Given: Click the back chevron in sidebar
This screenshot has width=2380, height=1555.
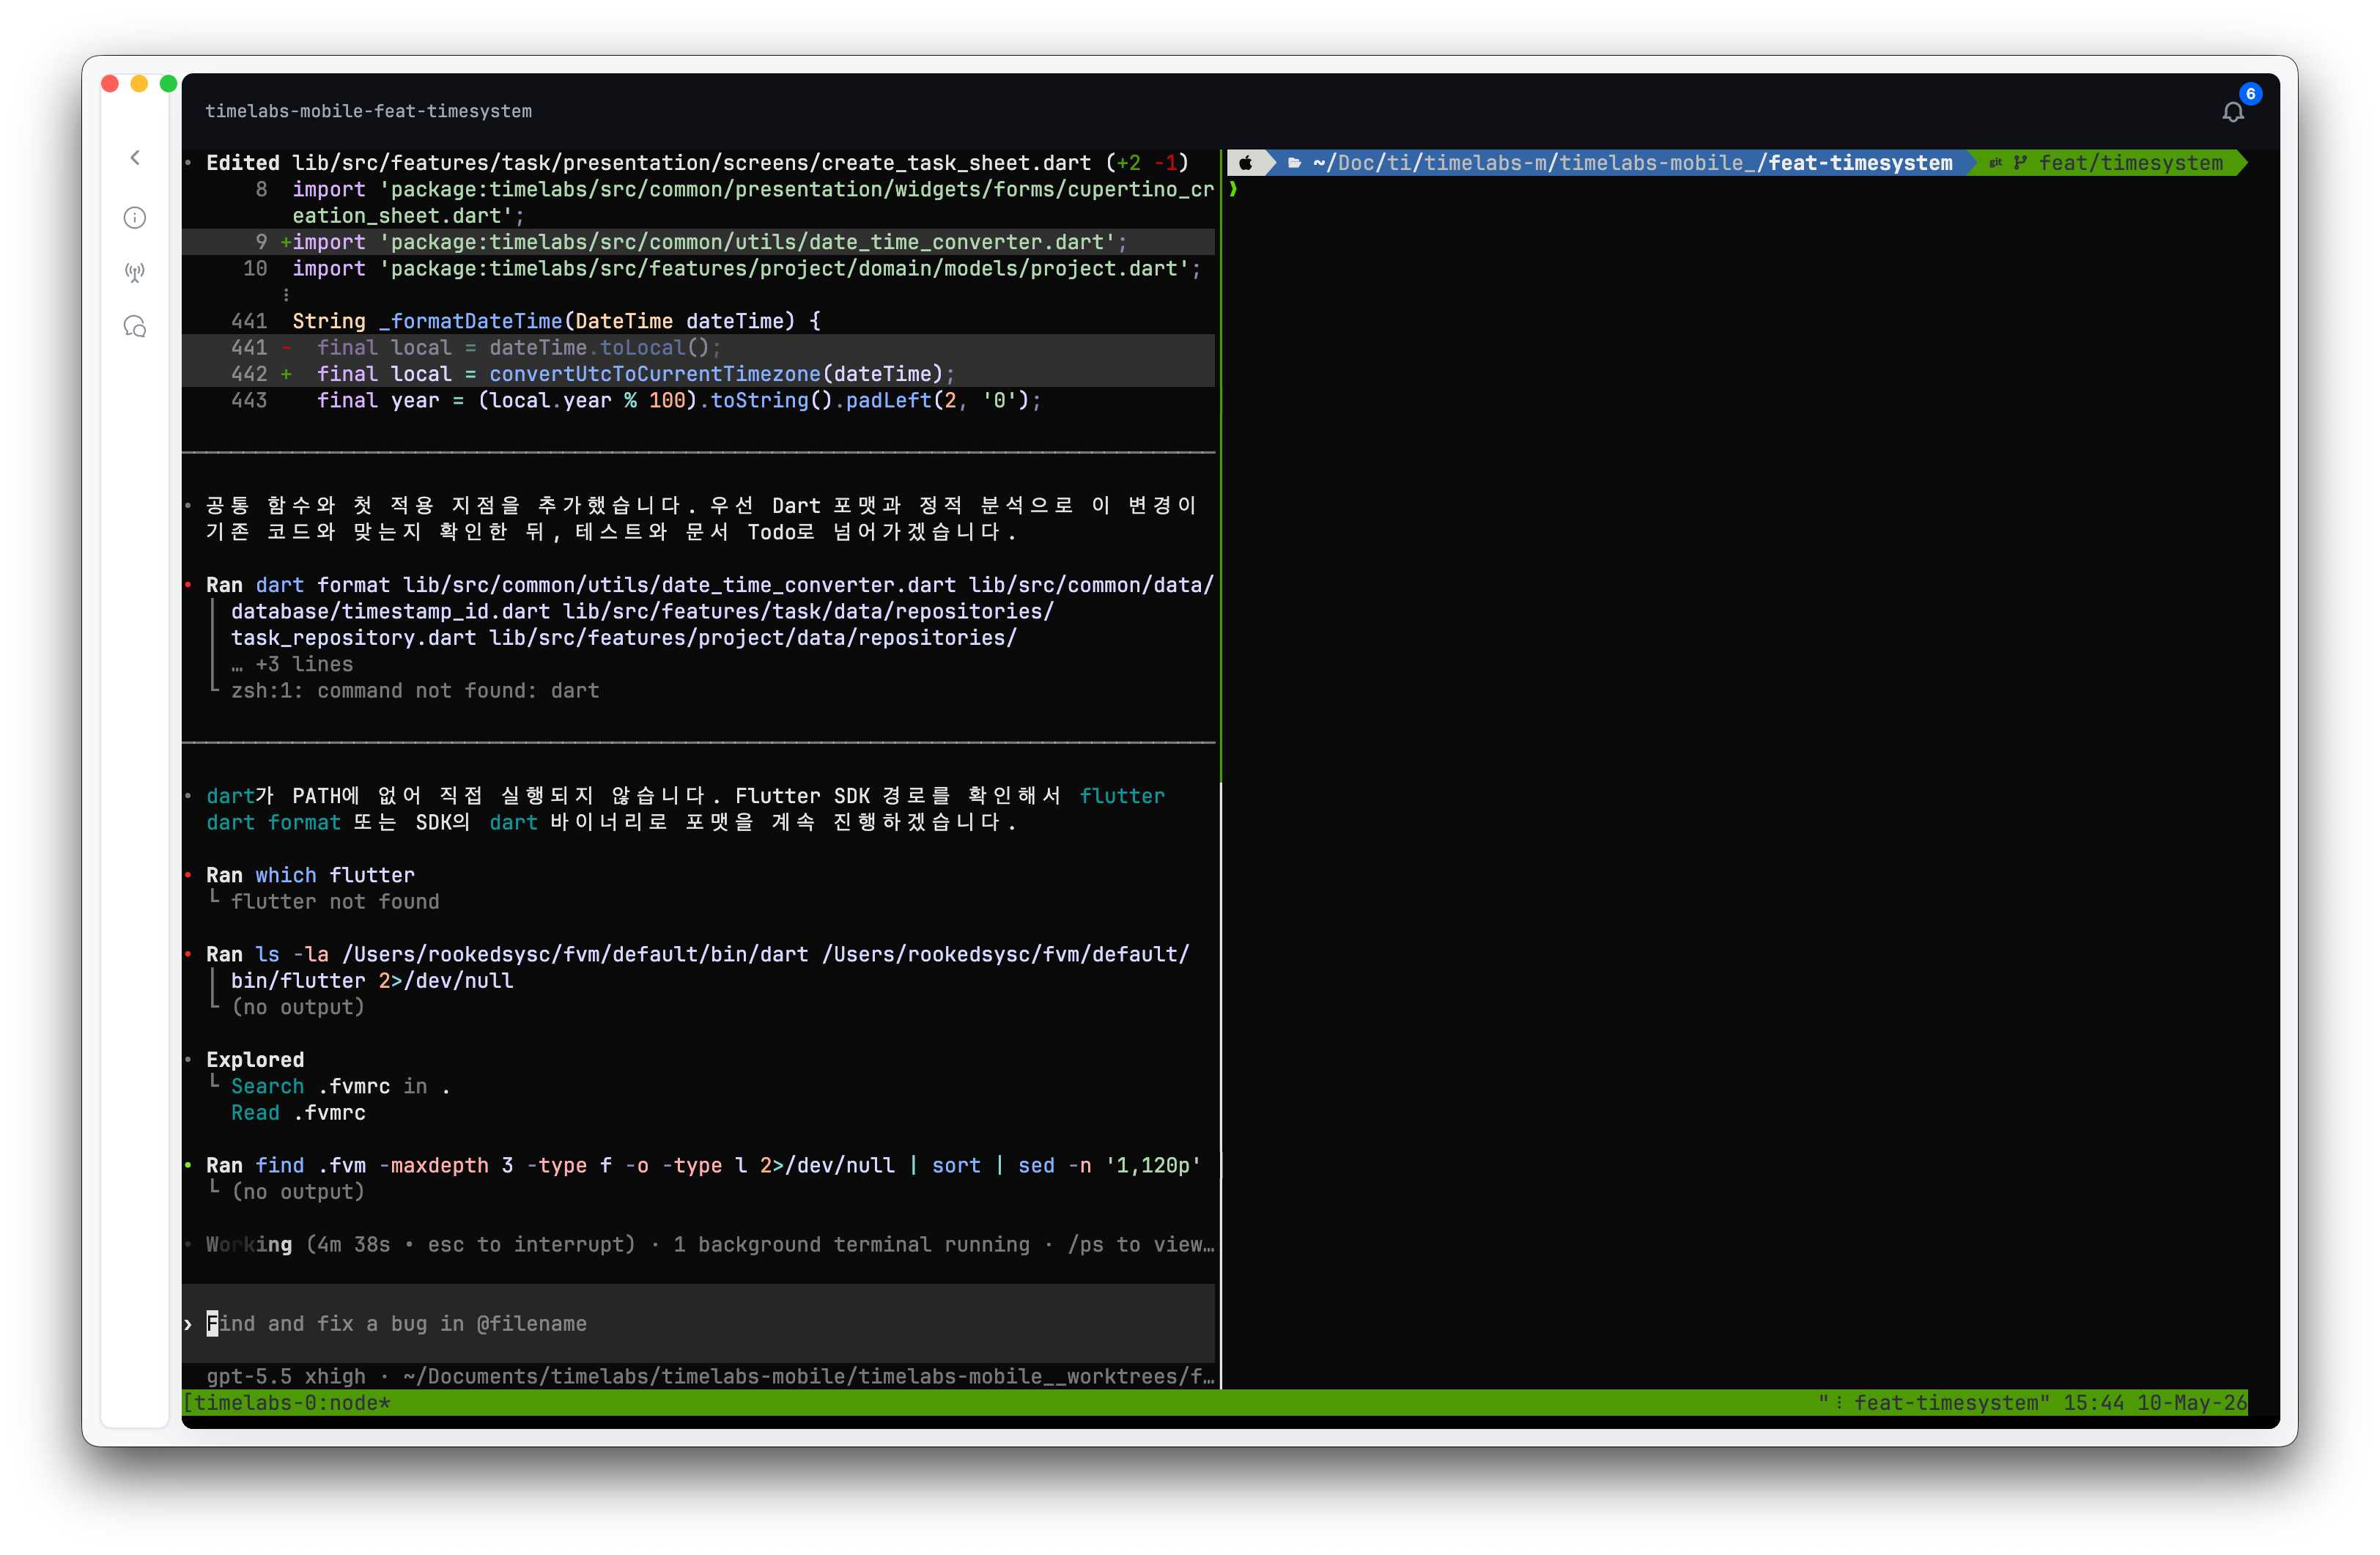Looking at the screenshot, I should coord(135,158).
